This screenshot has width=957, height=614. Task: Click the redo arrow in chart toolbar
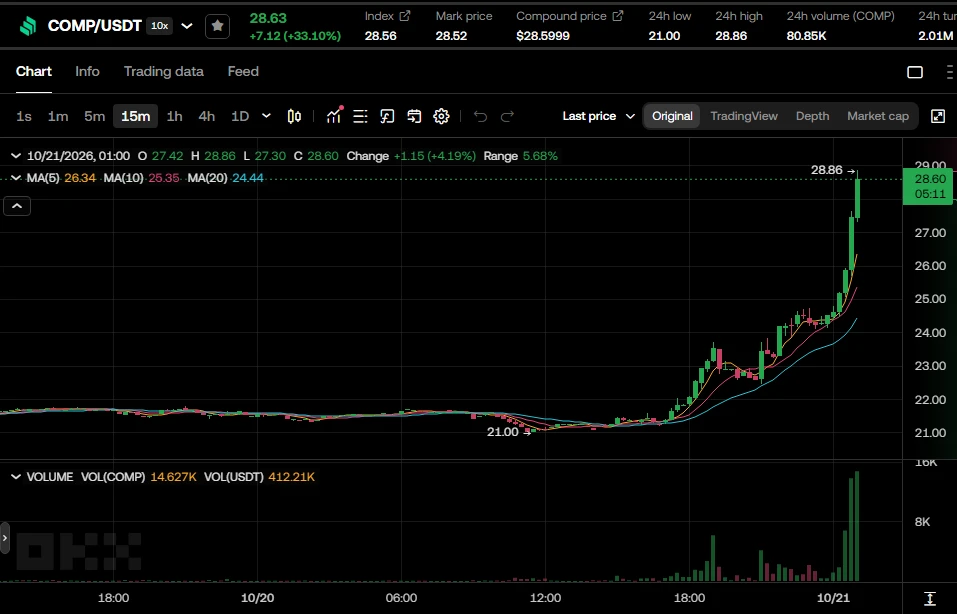pos(507,116)
